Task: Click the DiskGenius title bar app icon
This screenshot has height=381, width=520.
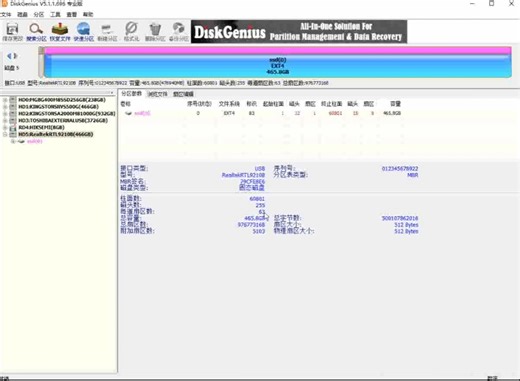Action: [x=4, y=4]
